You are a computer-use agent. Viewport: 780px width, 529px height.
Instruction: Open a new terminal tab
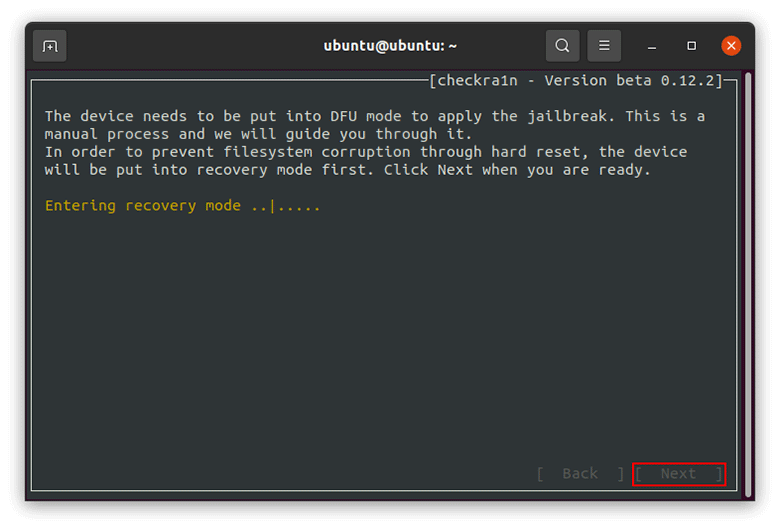point(49,46)
